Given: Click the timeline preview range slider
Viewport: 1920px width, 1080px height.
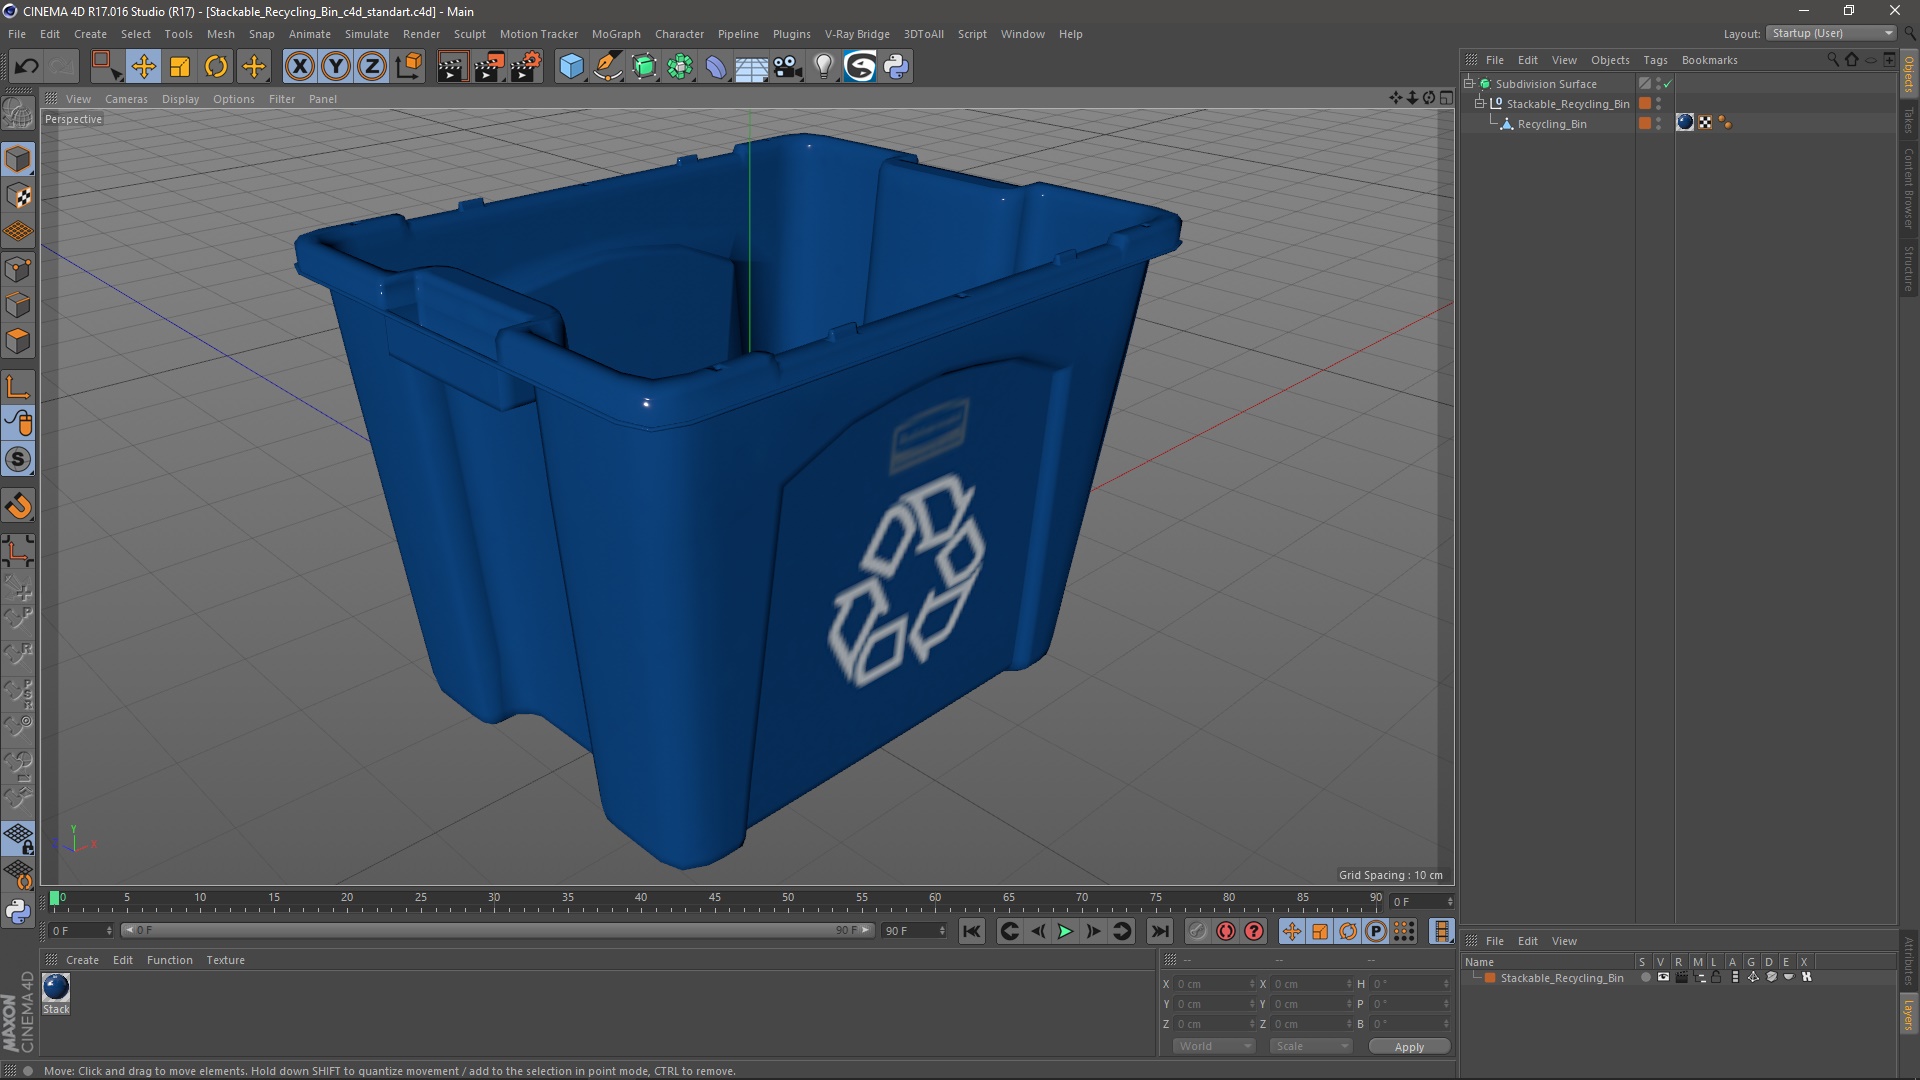Looking at the screenshot, I should coord(497,931).
